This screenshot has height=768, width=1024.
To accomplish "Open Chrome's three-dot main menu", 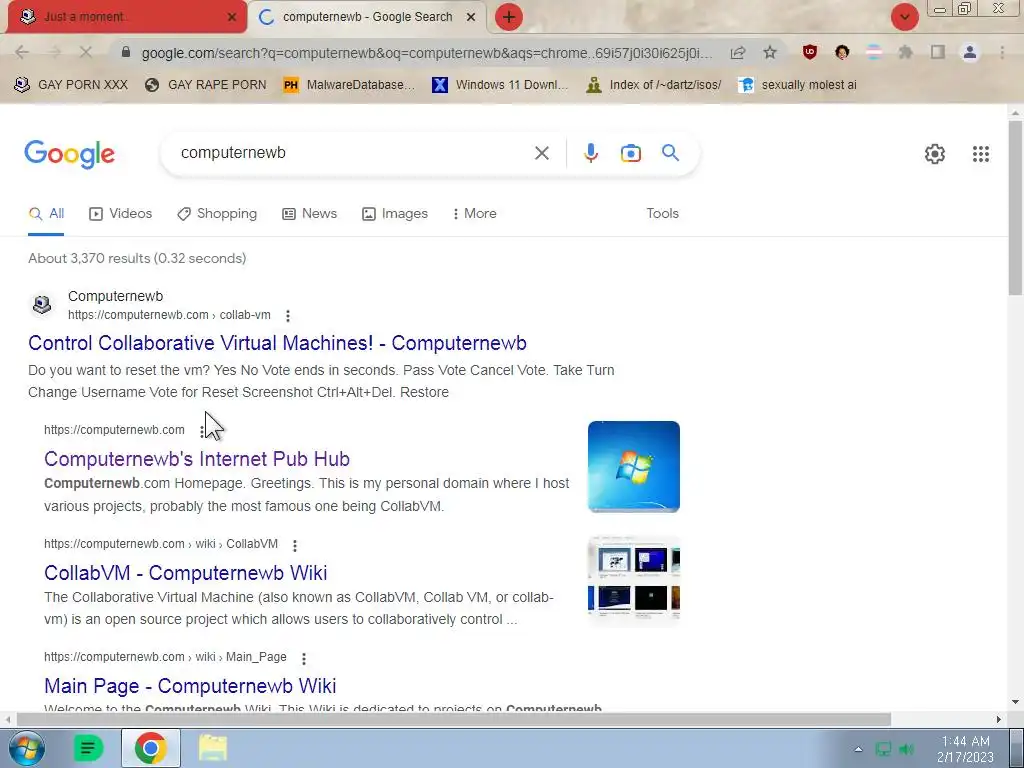I will [1002, 52].
